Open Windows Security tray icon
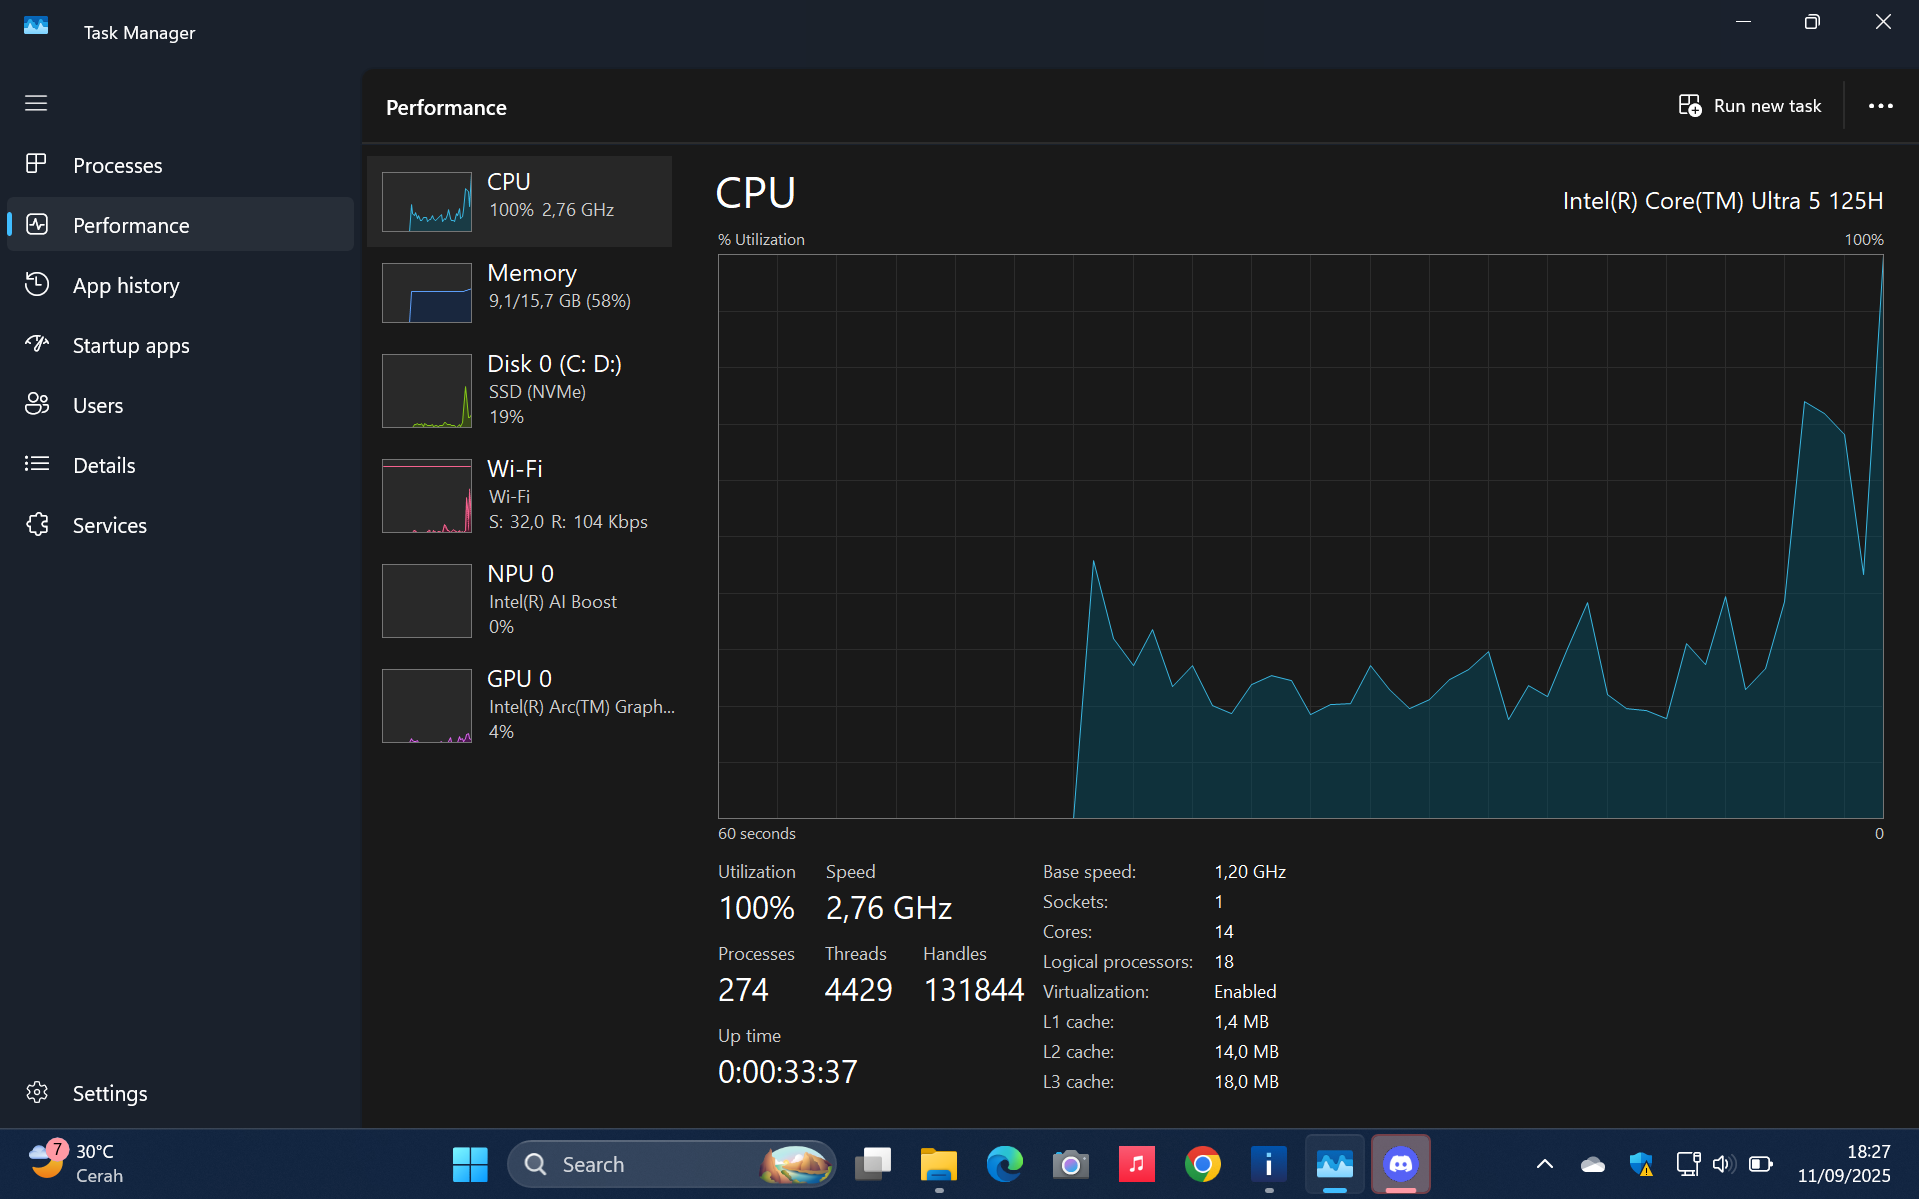 click(1641, 1164)
